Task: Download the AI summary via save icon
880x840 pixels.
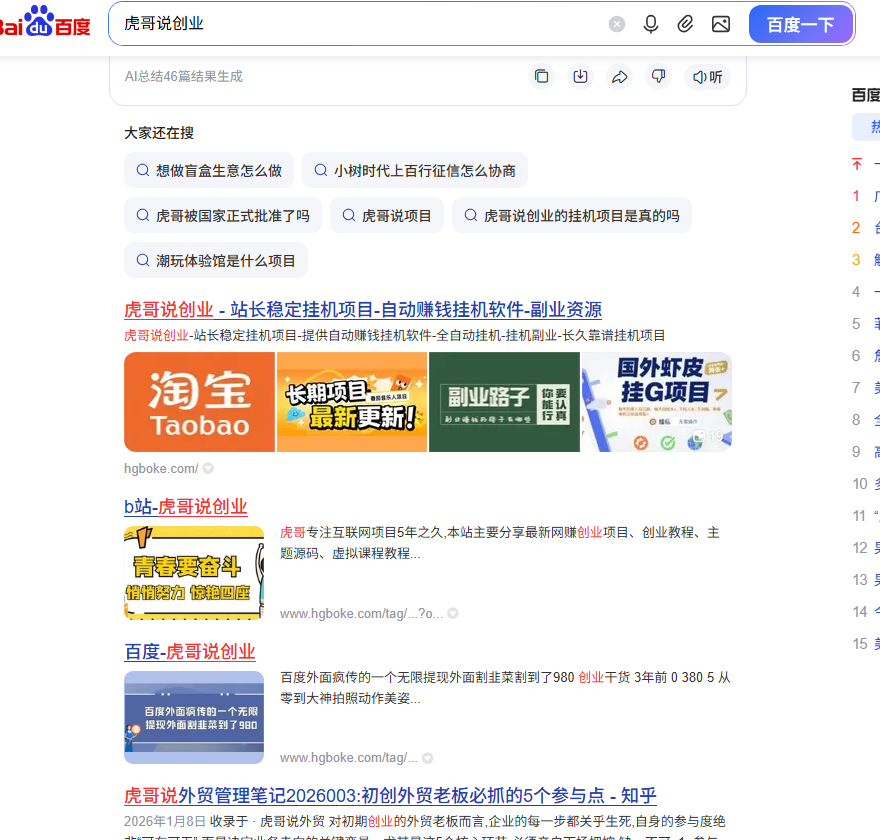Action: (580, 76)
